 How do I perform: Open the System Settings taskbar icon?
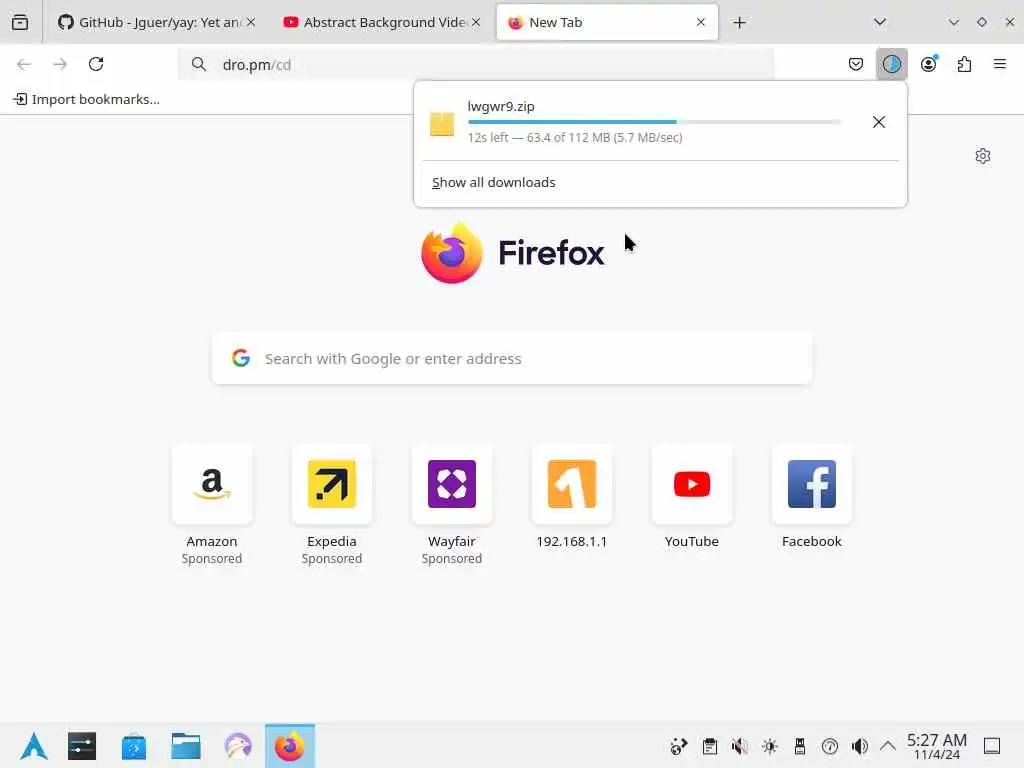82,746
